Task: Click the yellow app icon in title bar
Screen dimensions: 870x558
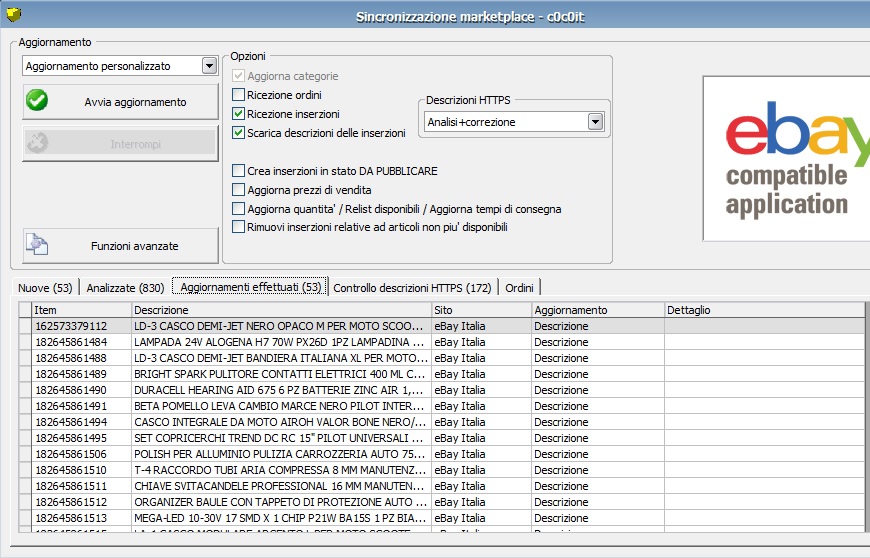Action: point(12,16)
